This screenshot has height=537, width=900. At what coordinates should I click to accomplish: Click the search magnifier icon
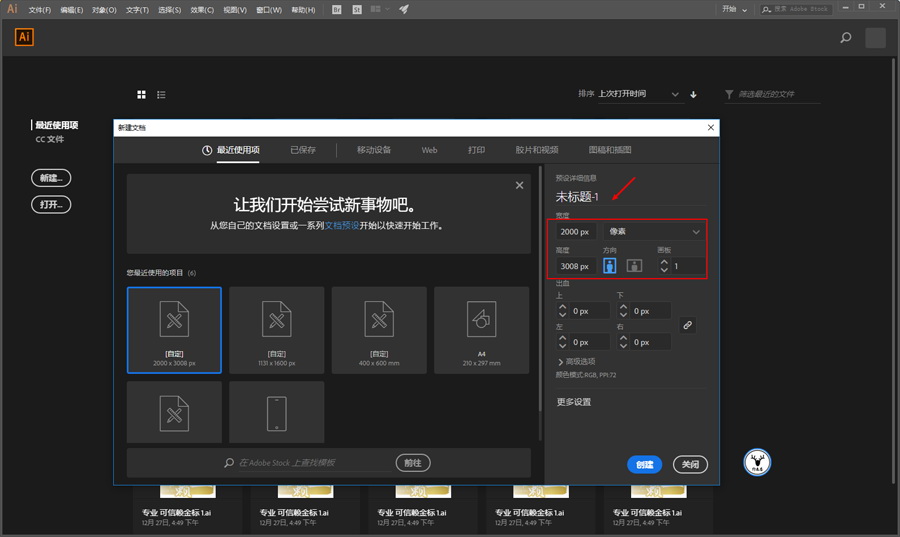click(846, 38)
